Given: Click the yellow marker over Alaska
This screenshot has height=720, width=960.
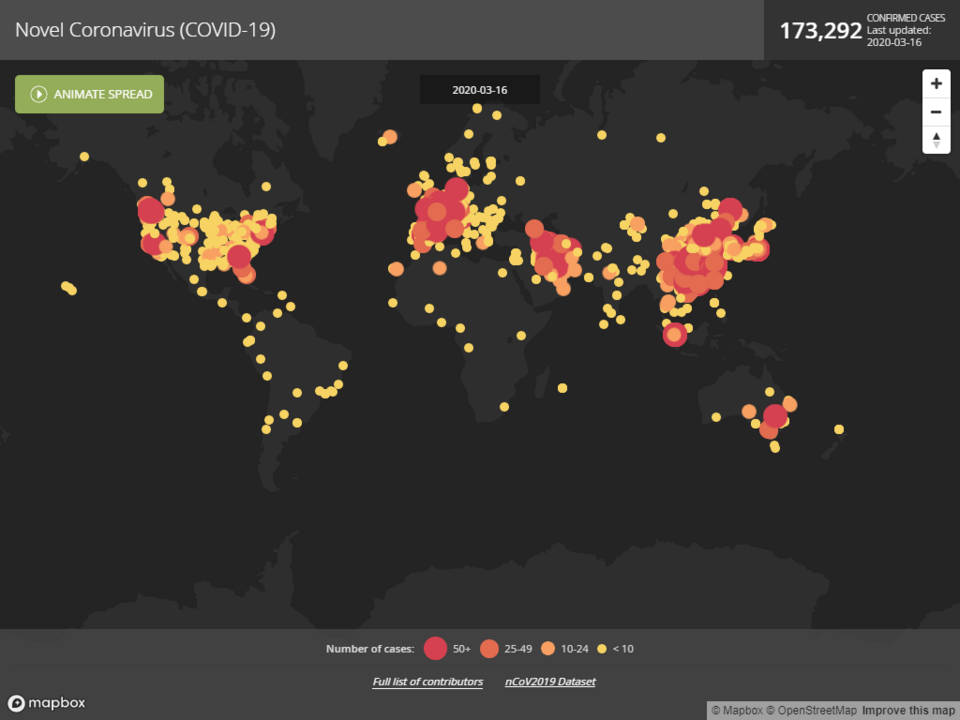Looking at the screenshot, I should 84,157.
